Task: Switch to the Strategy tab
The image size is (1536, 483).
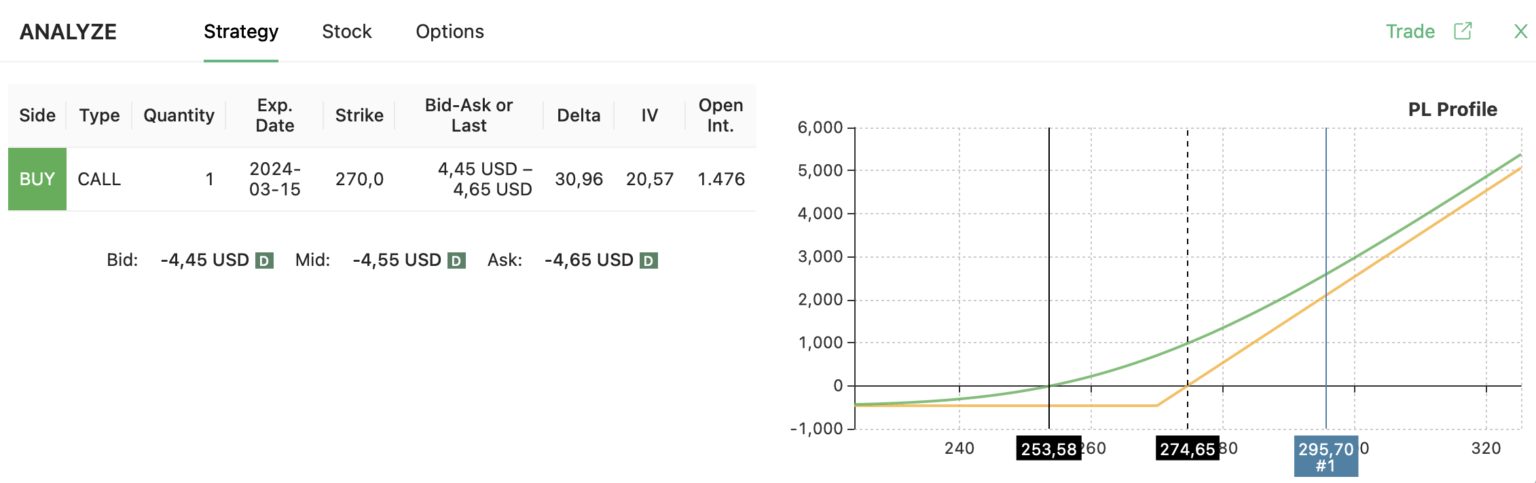Action: 241,32
